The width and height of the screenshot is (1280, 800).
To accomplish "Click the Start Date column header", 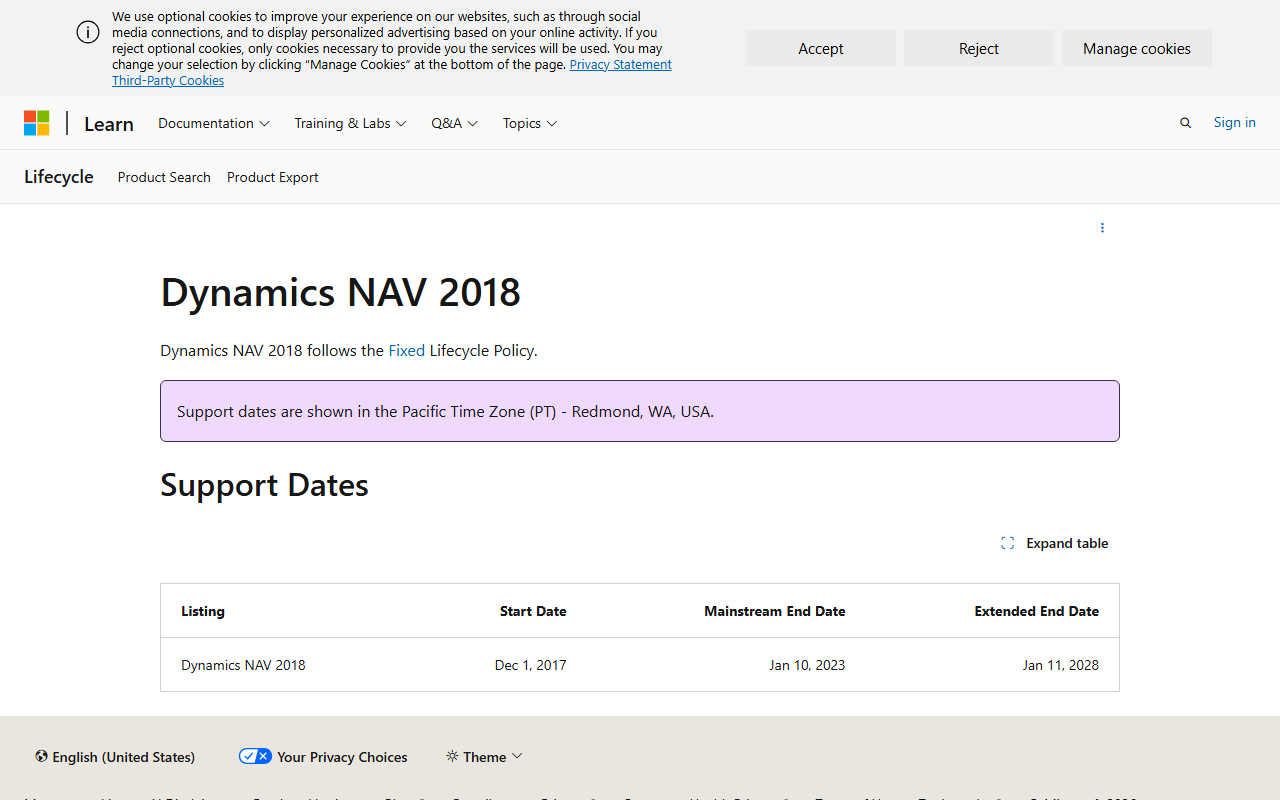I will point(533,611).
